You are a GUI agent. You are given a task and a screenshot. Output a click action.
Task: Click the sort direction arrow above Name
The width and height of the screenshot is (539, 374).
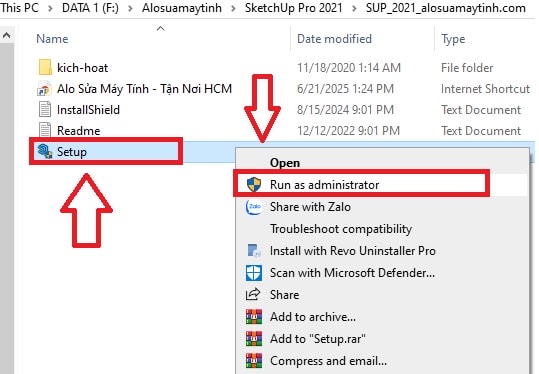point(161,29)
